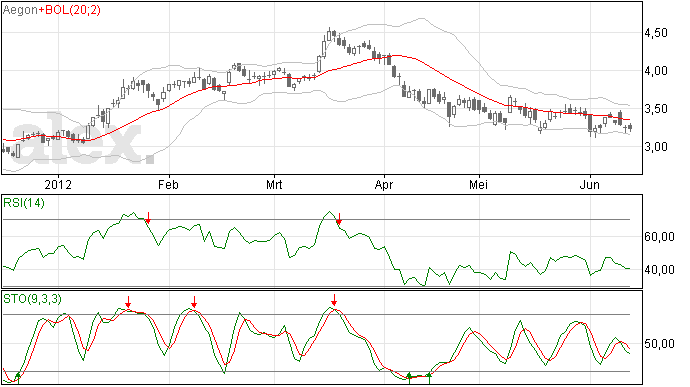Click the first red stochastic sell arrow in January
690x387 pixels.
click(128, 302)
